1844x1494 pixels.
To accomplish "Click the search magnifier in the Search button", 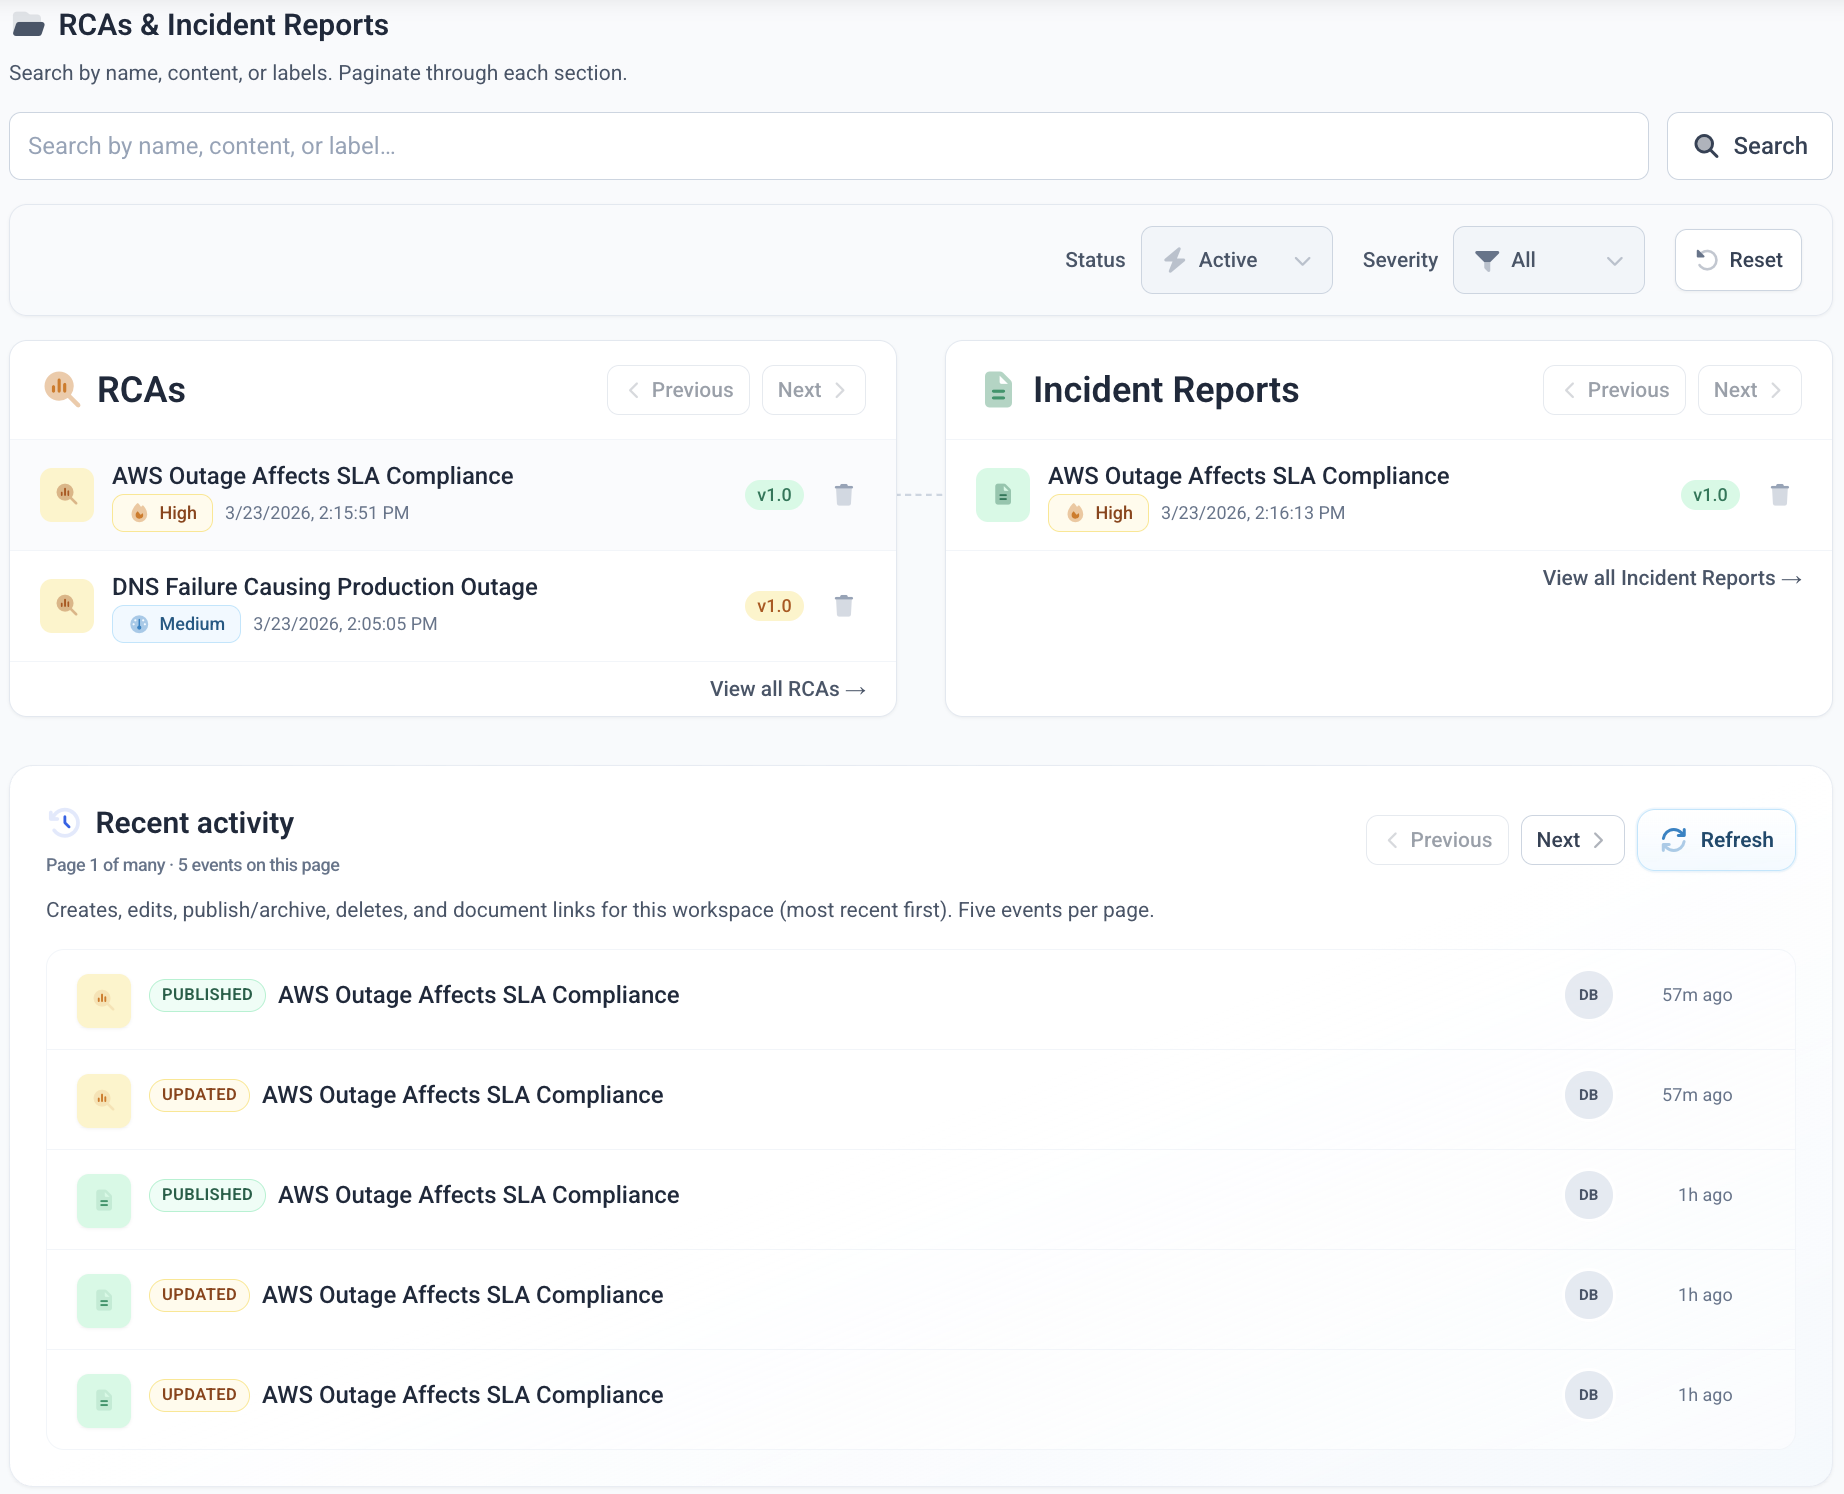I will 1707,145.
